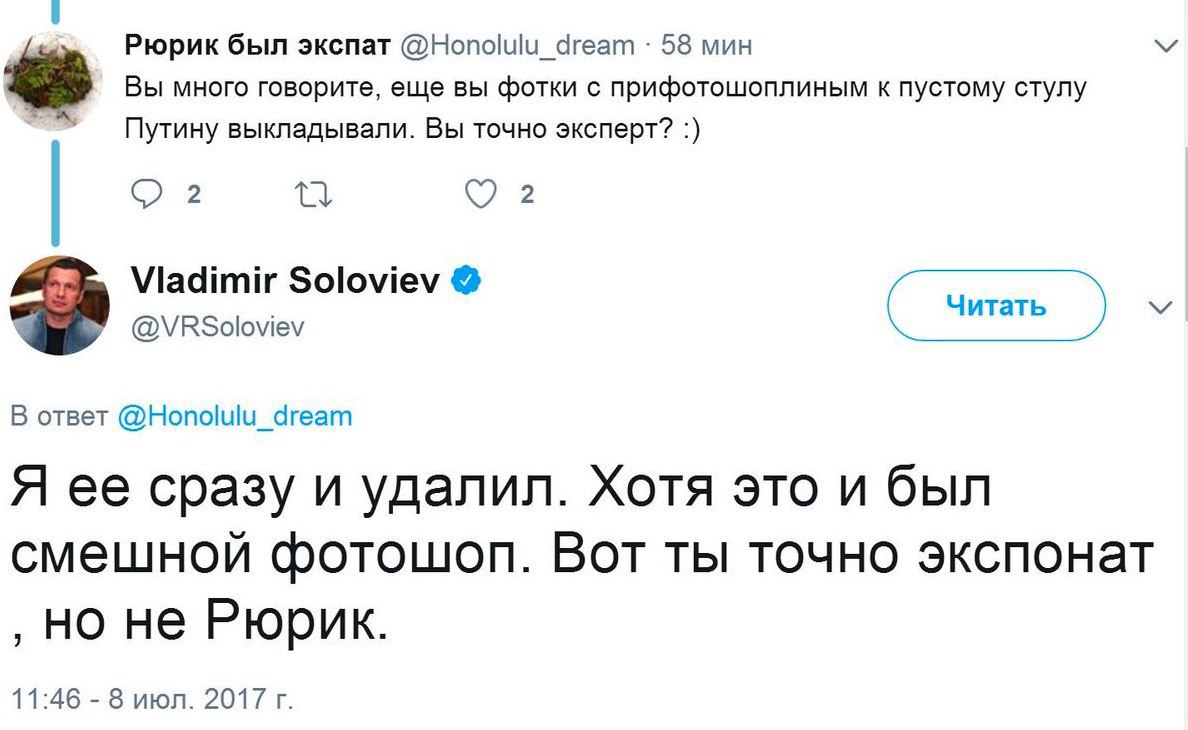Click the 11:46 - 8 июл. 2017 timestamp

tap(152, 698)
